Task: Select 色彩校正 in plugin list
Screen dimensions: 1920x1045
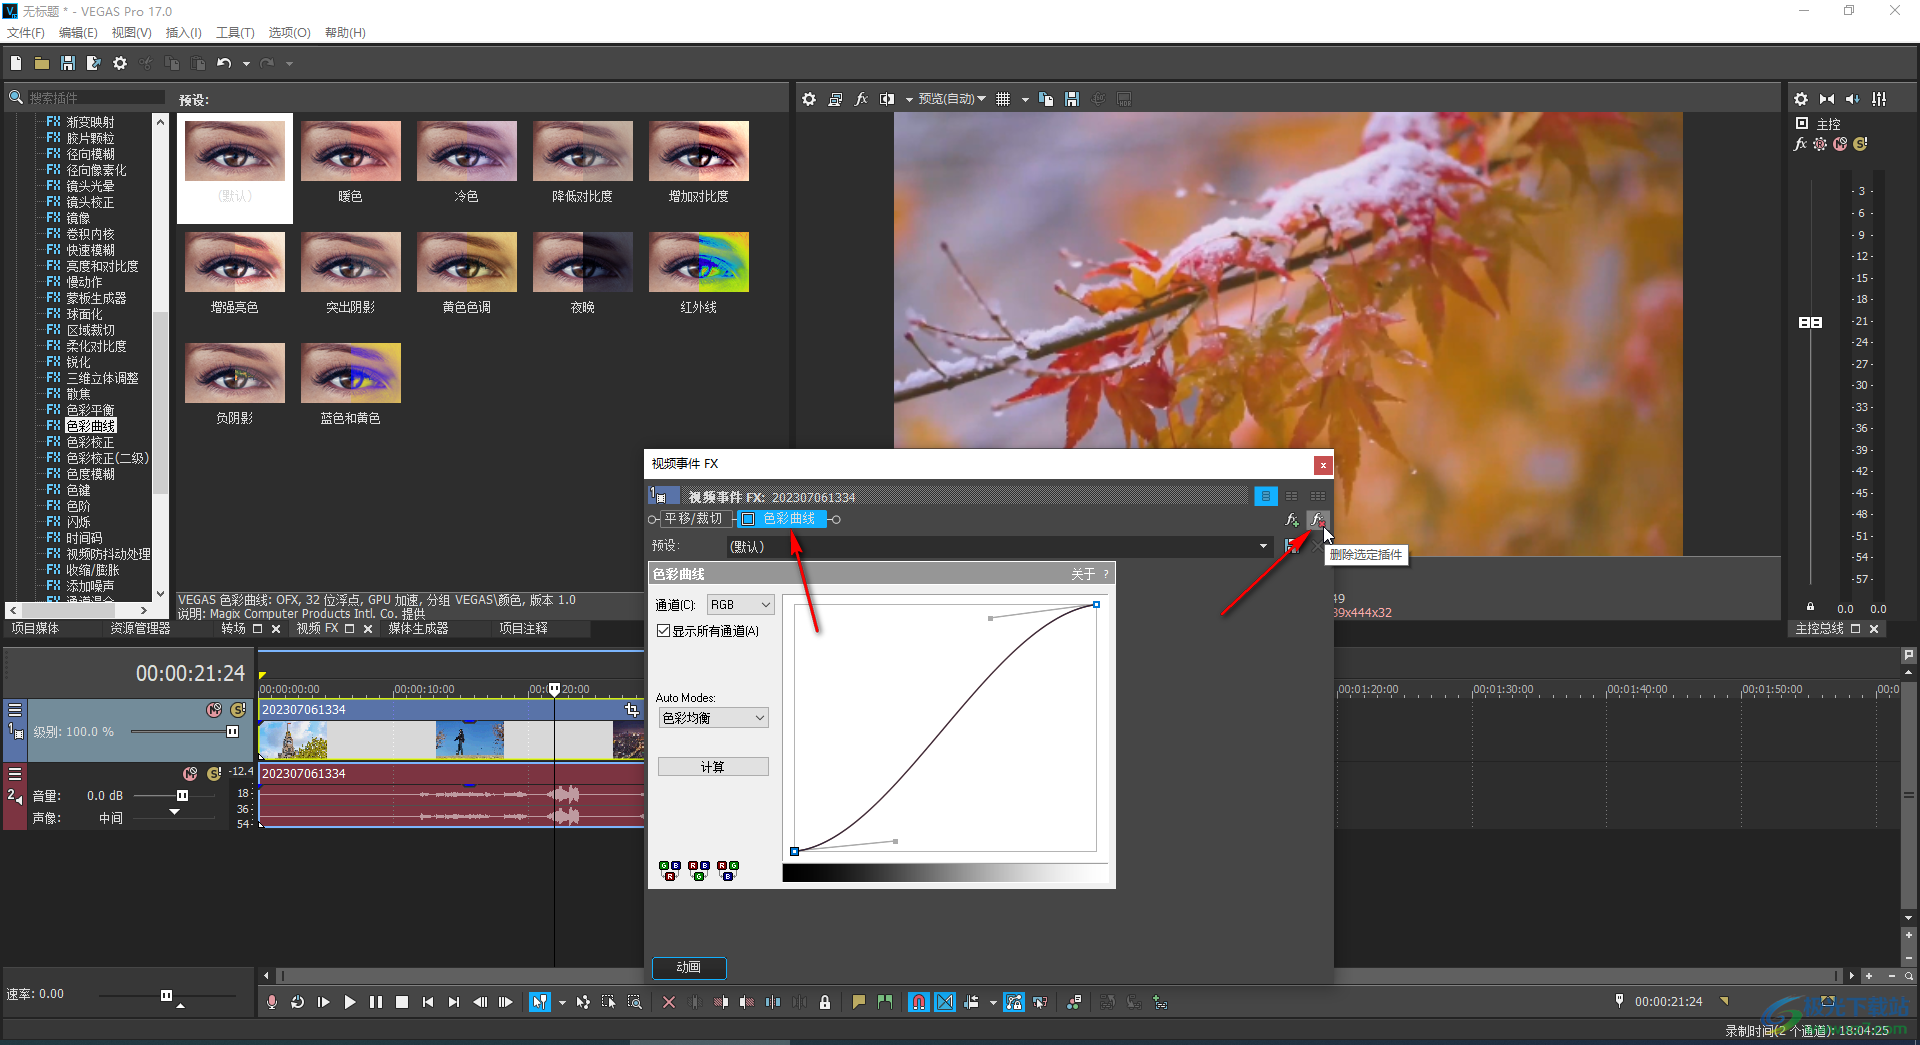Action: 90,442
